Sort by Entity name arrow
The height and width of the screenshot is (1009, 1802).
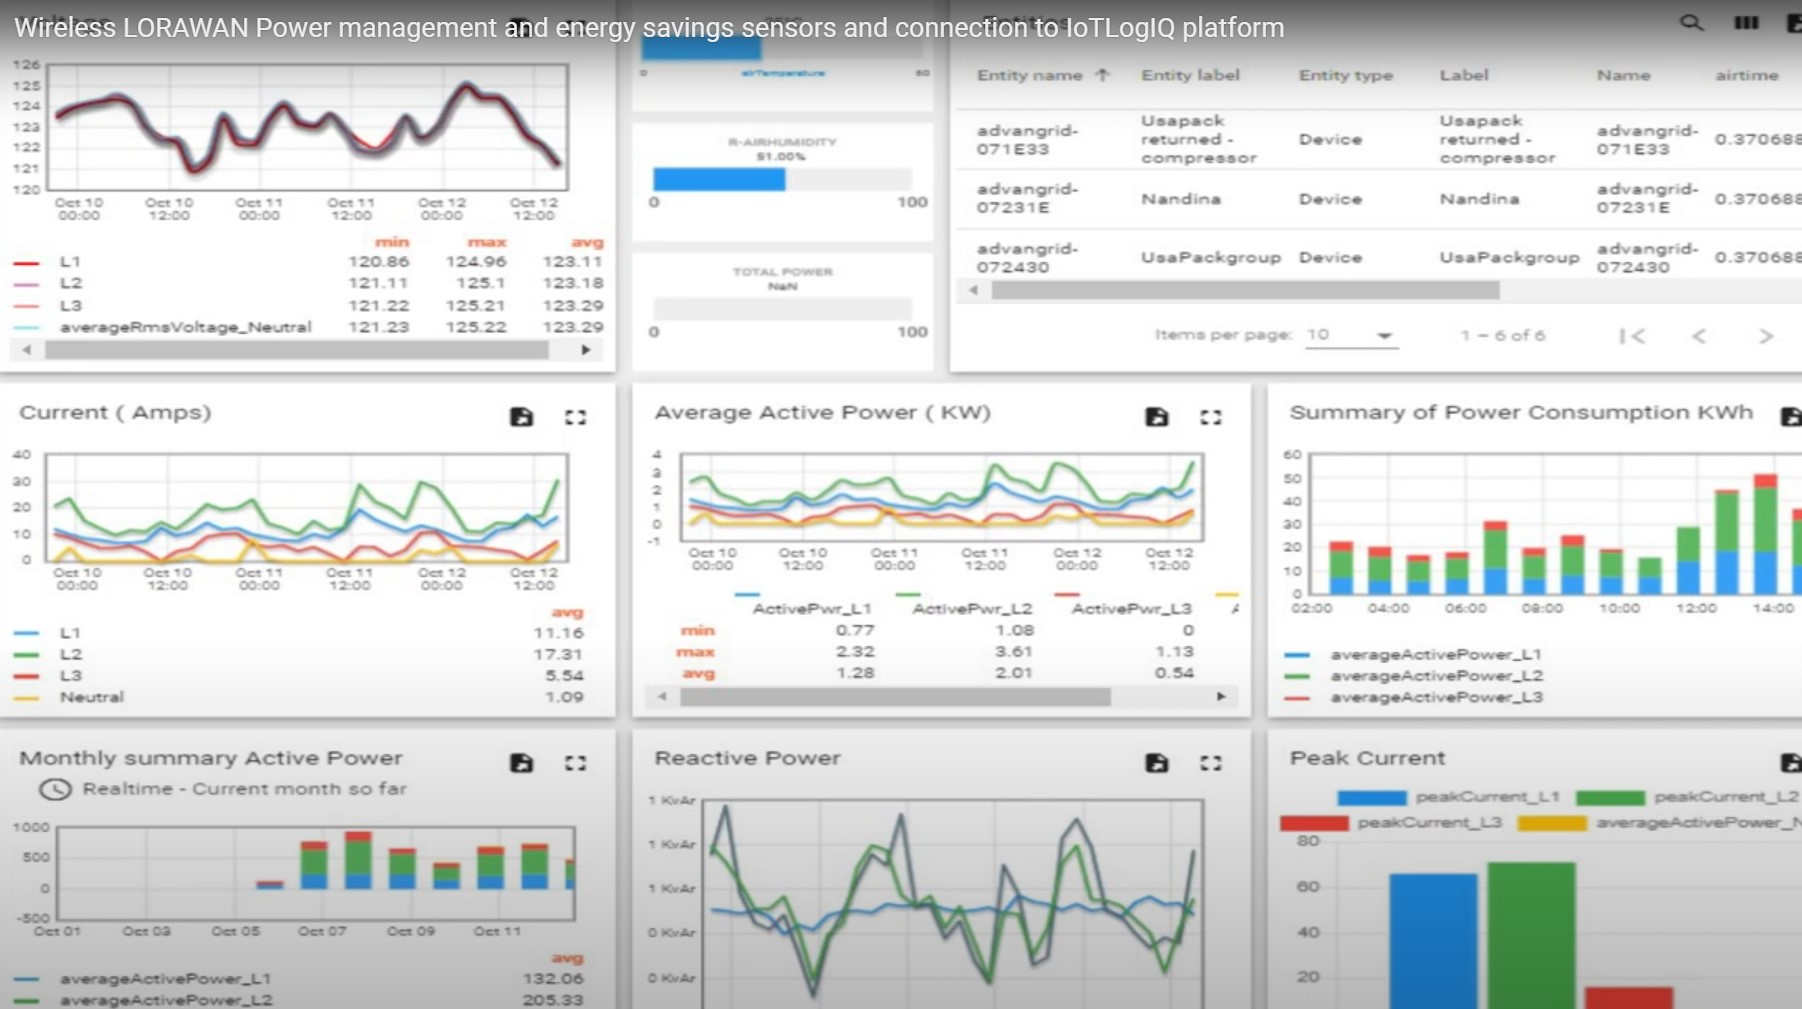coord(1103,75)
